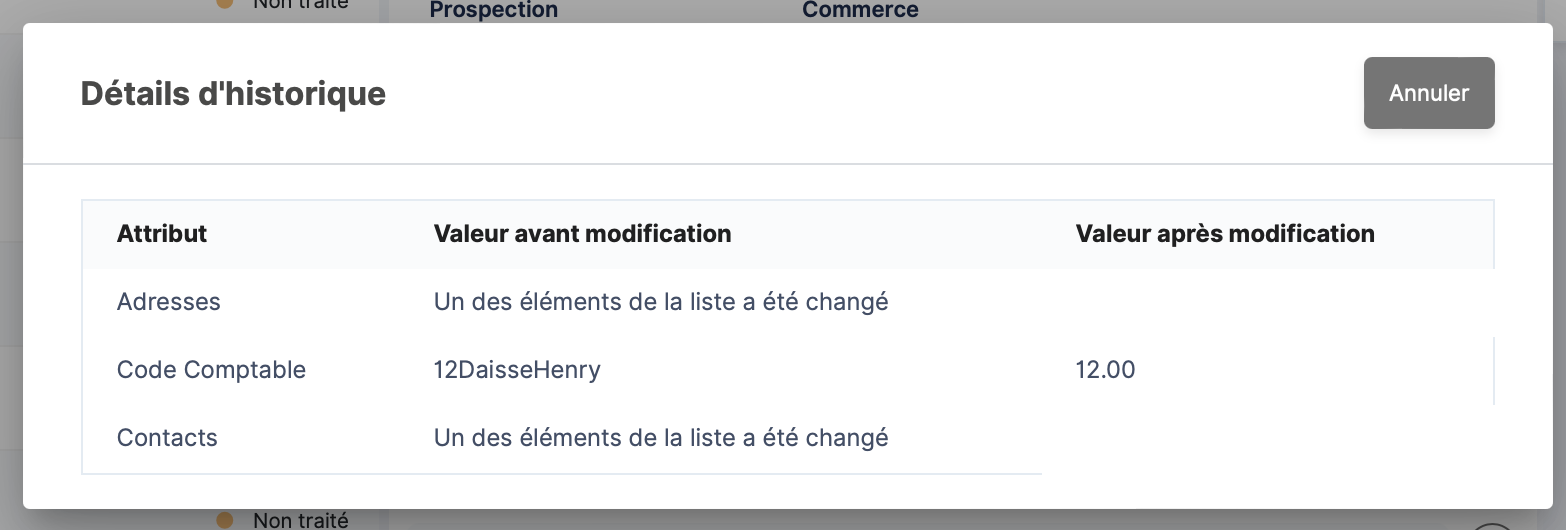Screen dimensions: 1566x530
Task: Click orange status dot beside bottom Non traité
Action: click(x=225, y=520)
